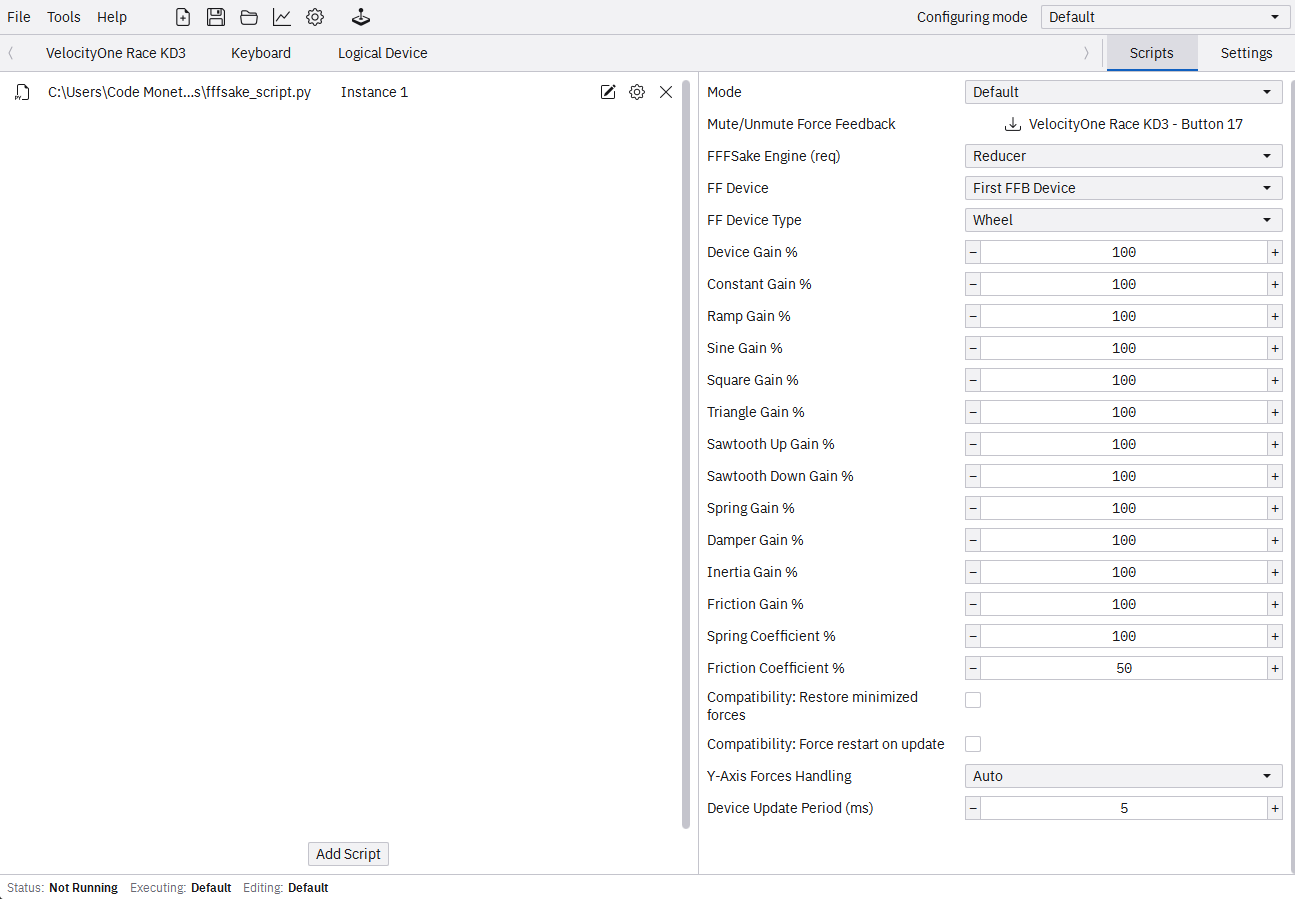
Task: Click the Damper Gain % value field
Action: (x=1124, y=540)
